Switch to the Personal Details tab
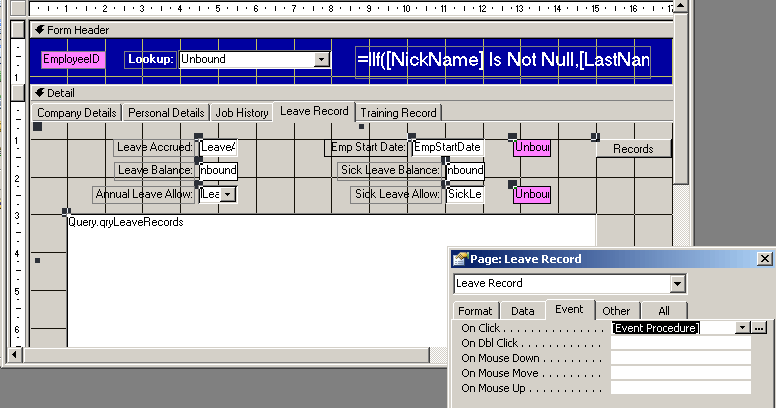The image size is (776, 408). click(166, 113)
